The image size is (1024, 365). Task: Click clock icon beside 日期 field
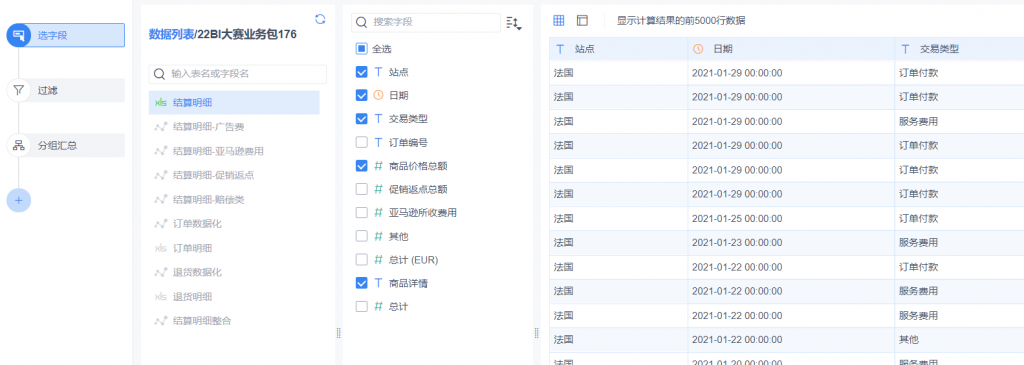(378, 95)
